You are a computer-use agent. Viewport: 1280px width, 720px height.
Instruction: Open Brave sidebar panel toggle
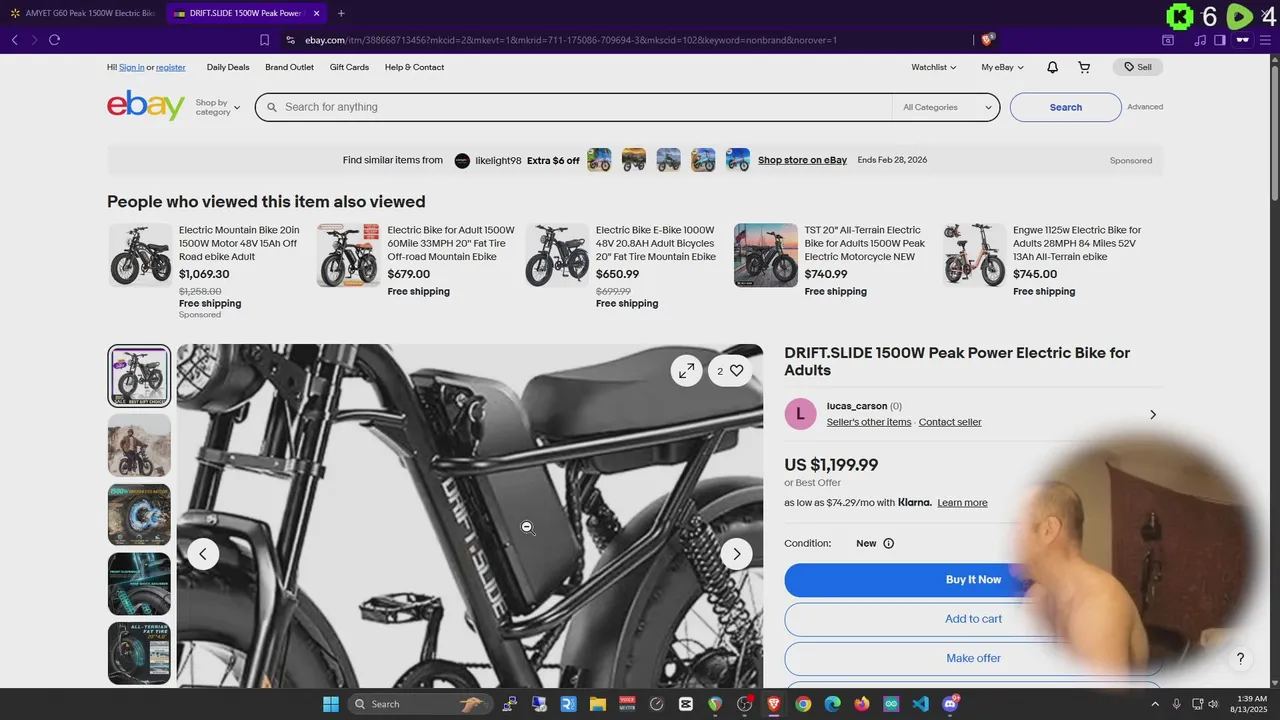tap(1220, 40)
